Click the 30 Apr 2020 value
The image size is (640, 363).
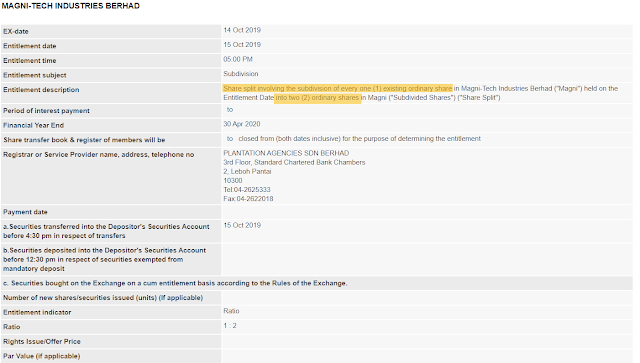point(242,124)
